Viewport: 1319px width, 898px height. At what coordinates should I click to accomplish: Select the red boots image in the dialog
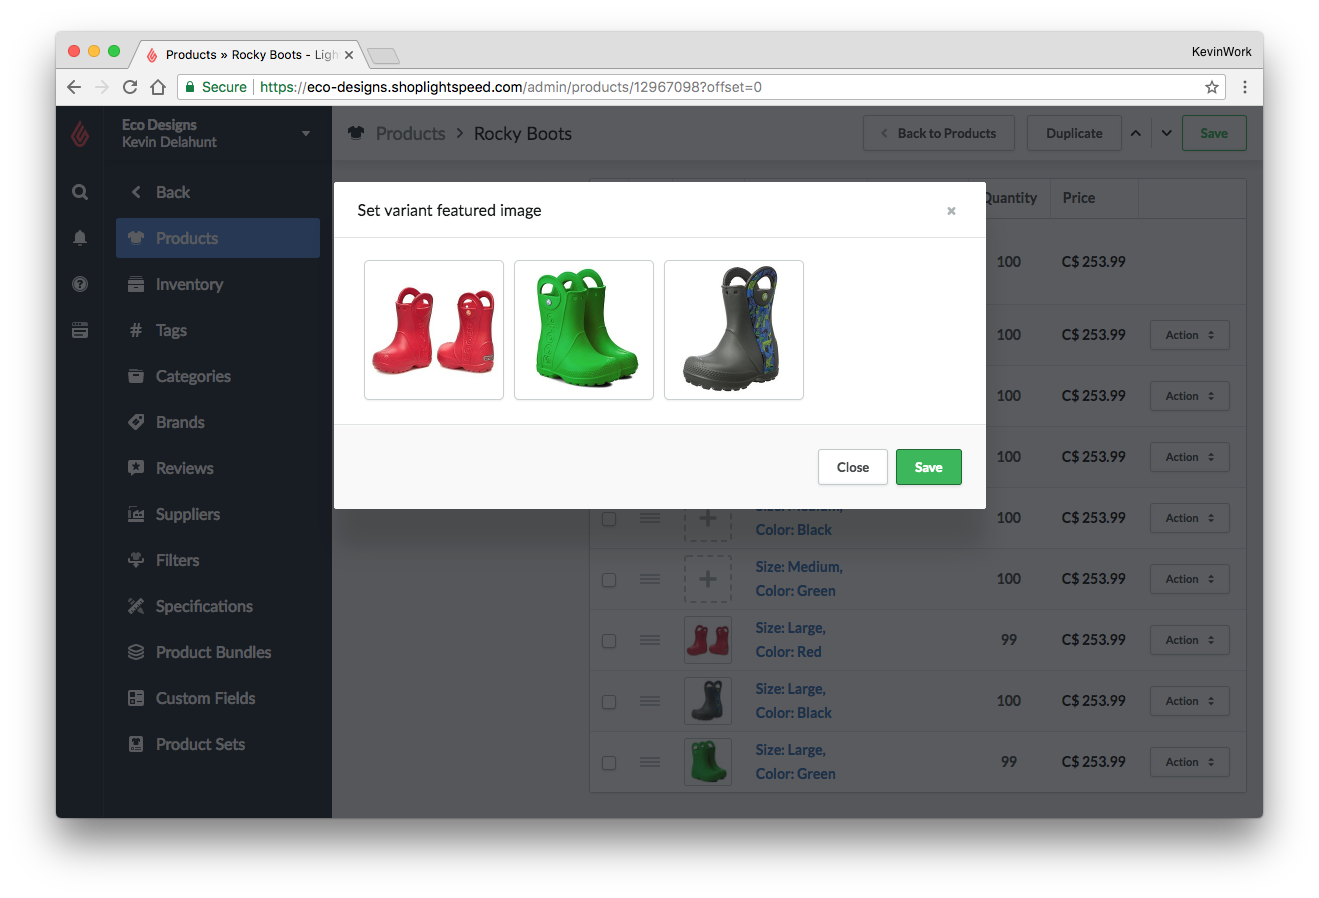(x=434, y=330)
